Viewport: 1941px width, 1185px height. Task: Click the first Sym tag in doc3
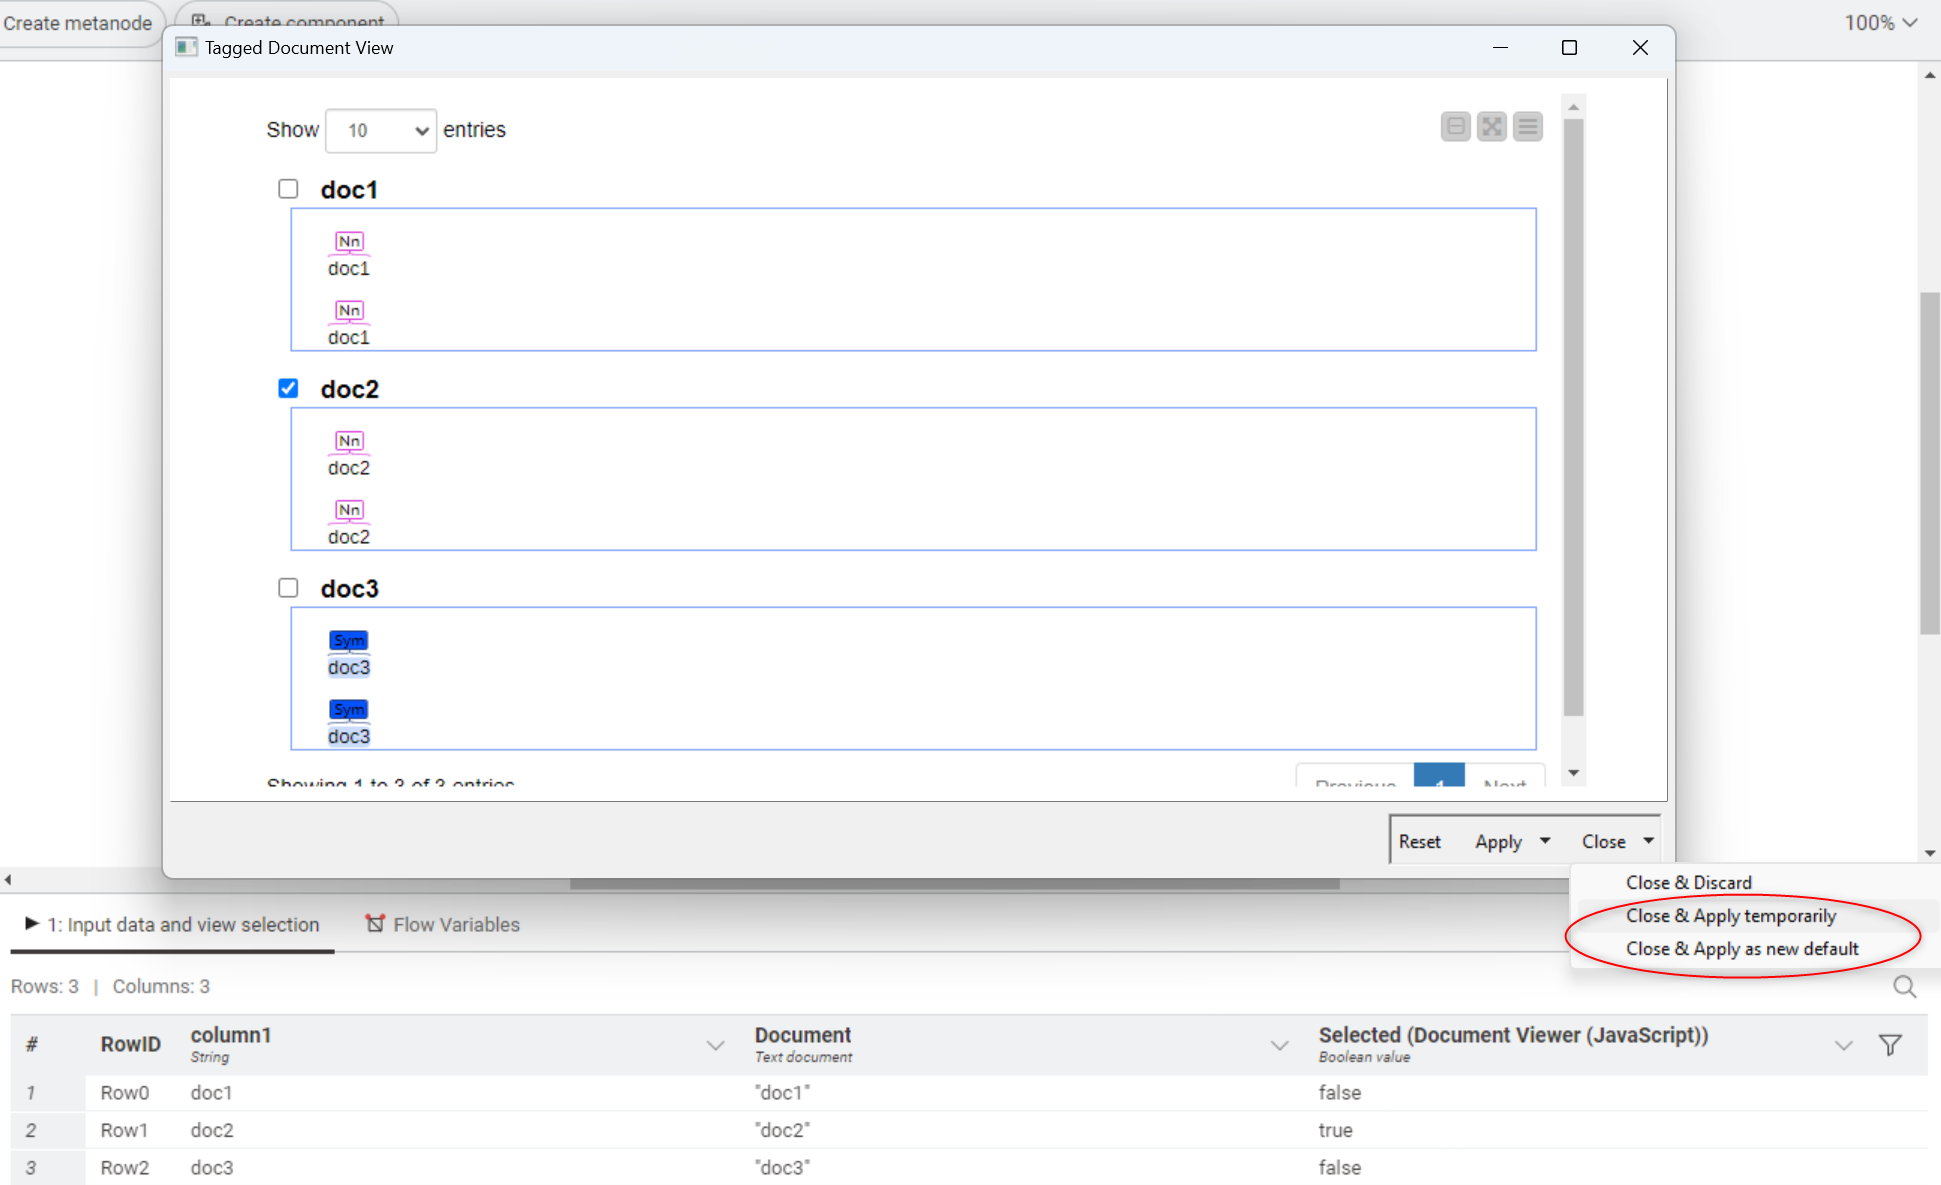[x=349, y=641]
